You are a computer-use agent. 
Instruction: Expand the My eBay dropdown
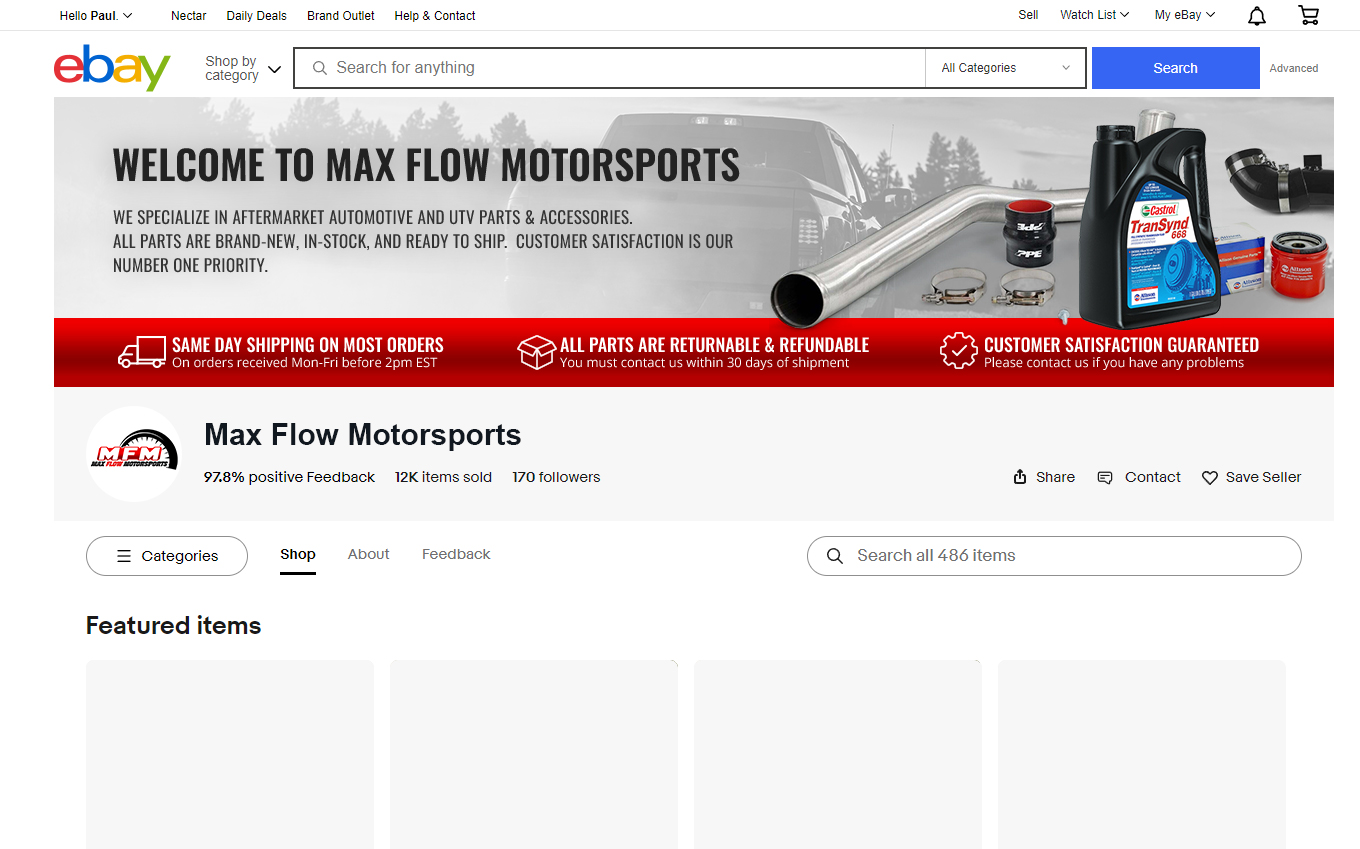(x=1185, y=15)
